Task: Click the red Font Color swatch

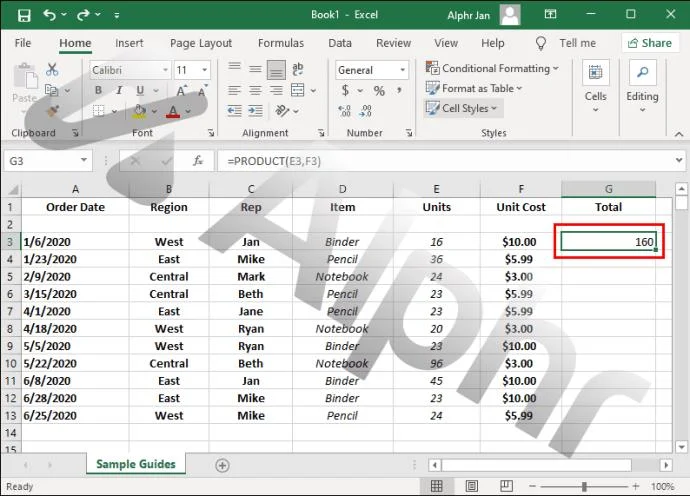Action: [x=173, y=111]
